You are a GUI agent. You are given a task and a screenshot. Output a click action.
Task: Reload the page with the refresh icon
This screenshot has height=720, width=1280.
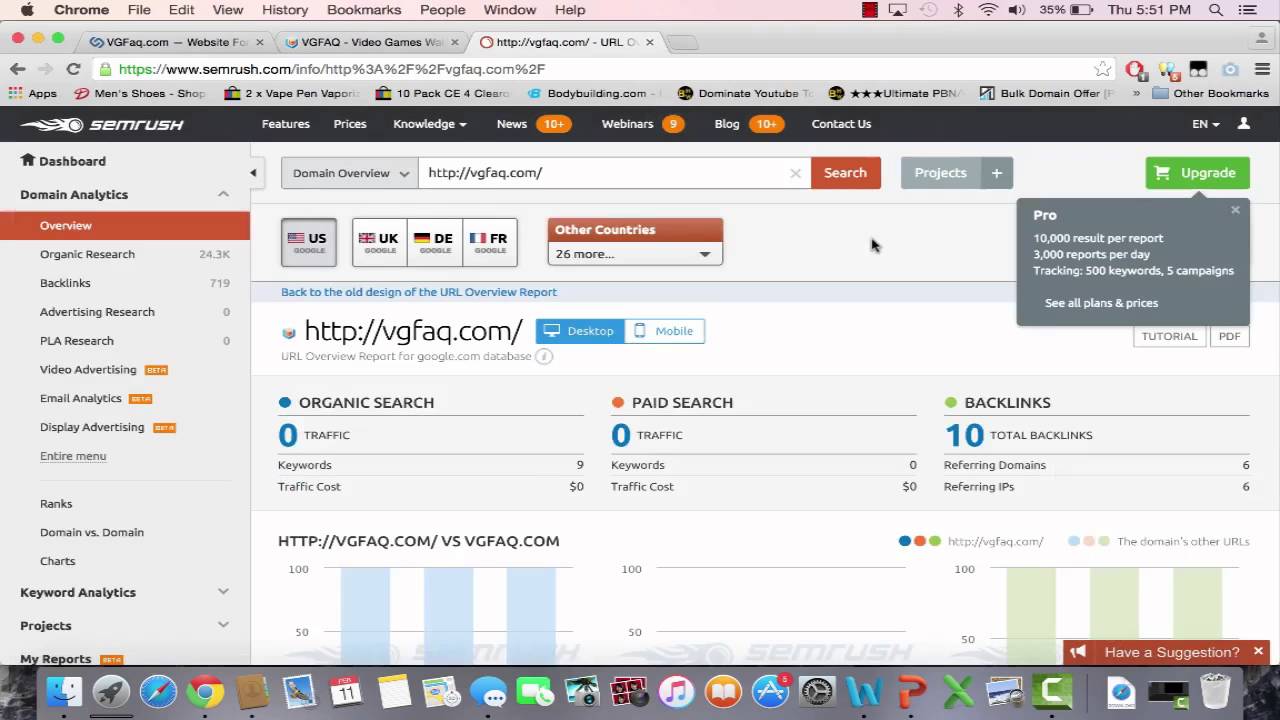[x=73, y=69]
